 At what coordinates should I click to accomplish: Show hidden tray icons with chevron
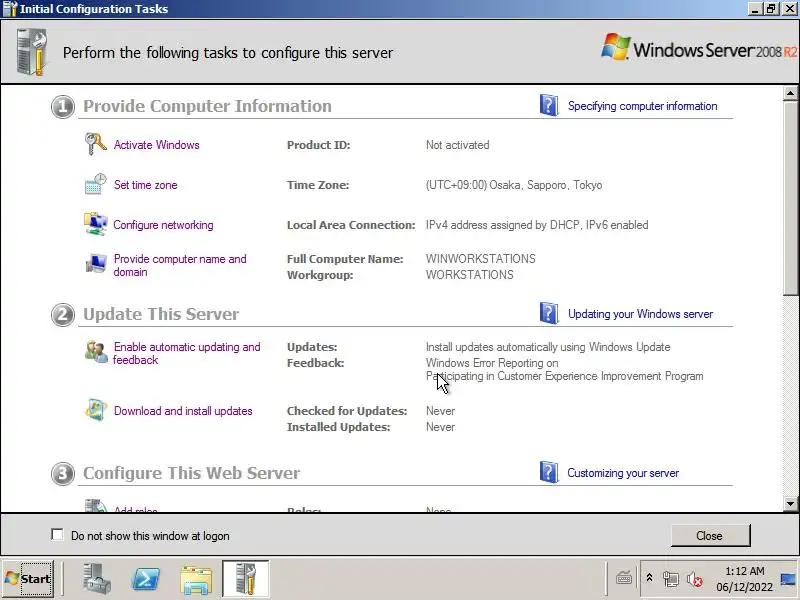pos(649,578)
